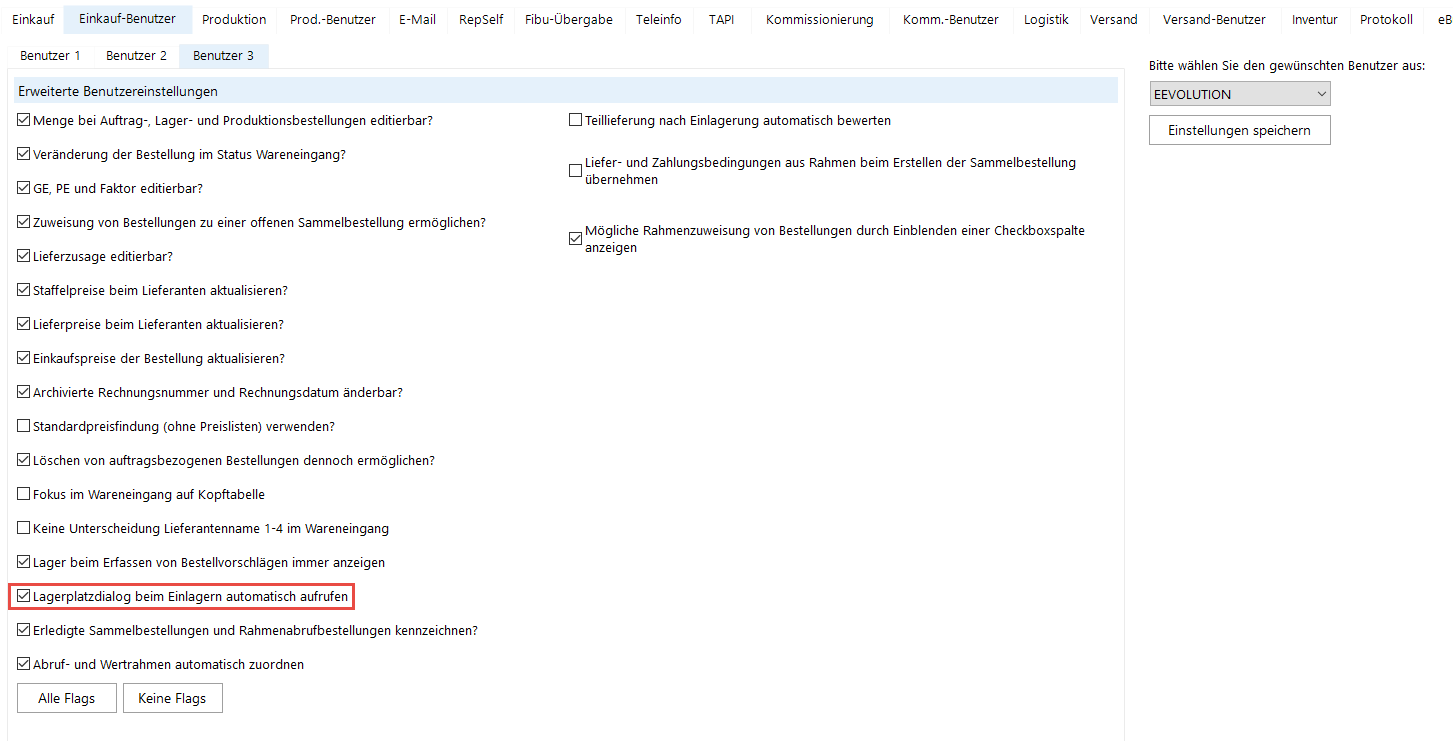Uncheck Einkaufspreise der Bestellung aktualisieren
Screen dimensions: 1453x741
(x=24, y=358)
